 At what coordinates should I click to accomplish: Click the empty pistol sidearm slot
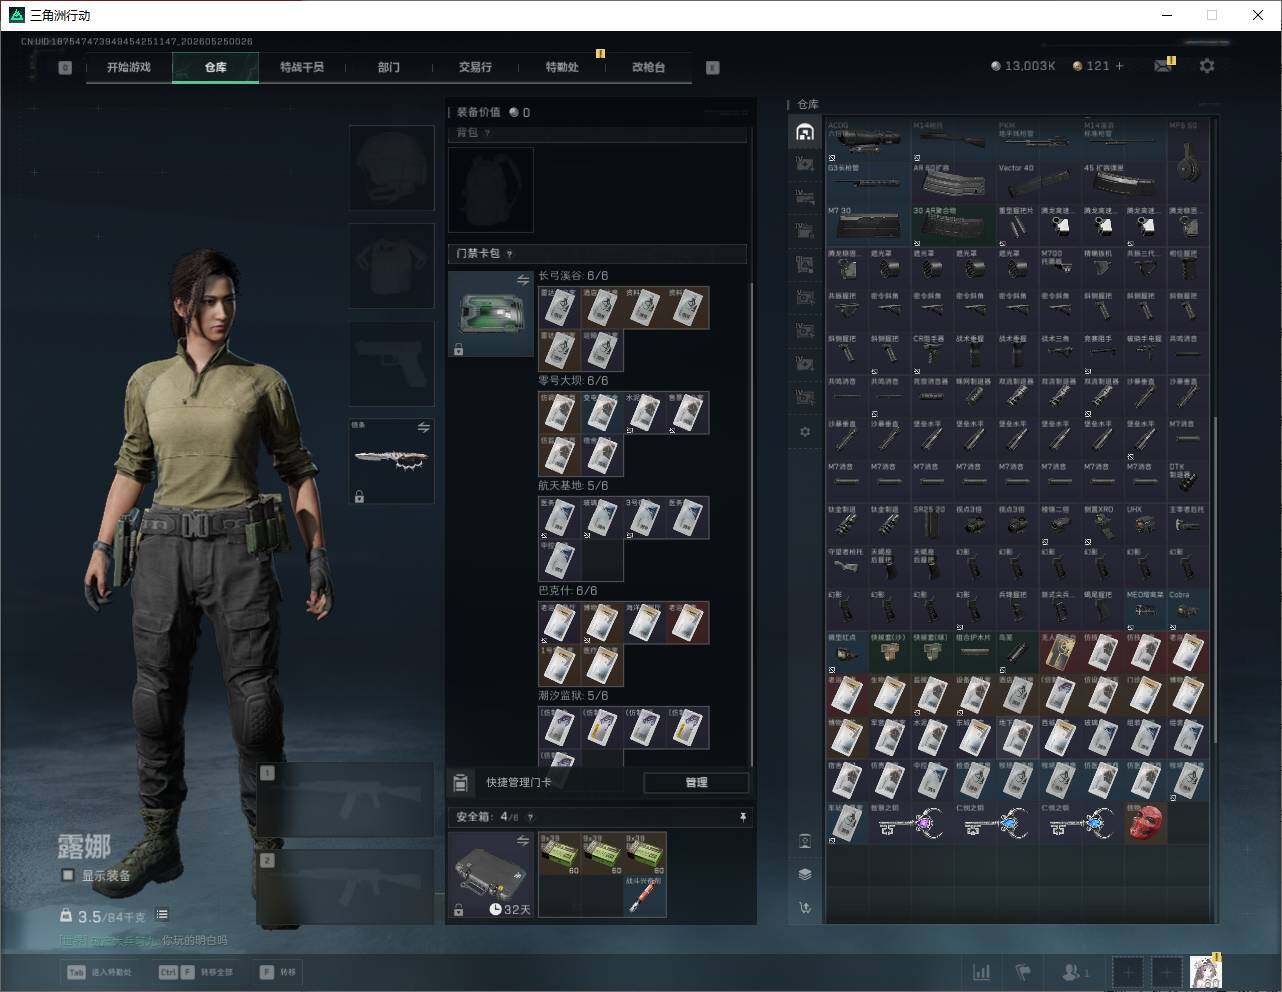[391, 363]
